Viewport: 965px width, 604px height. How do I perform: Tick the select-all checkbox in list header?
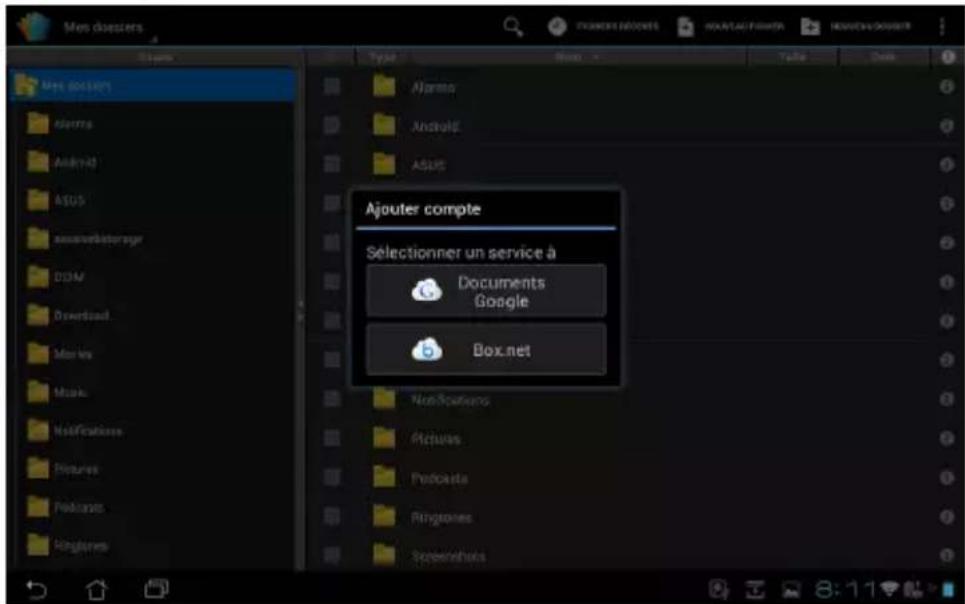(x=331, y=57)
